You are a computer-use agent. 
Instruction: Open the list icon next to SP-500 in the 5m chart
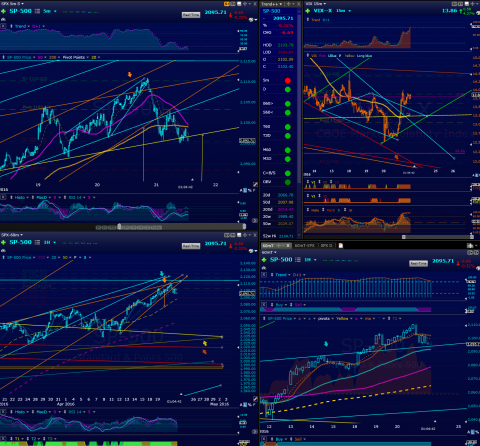point(37,11)
